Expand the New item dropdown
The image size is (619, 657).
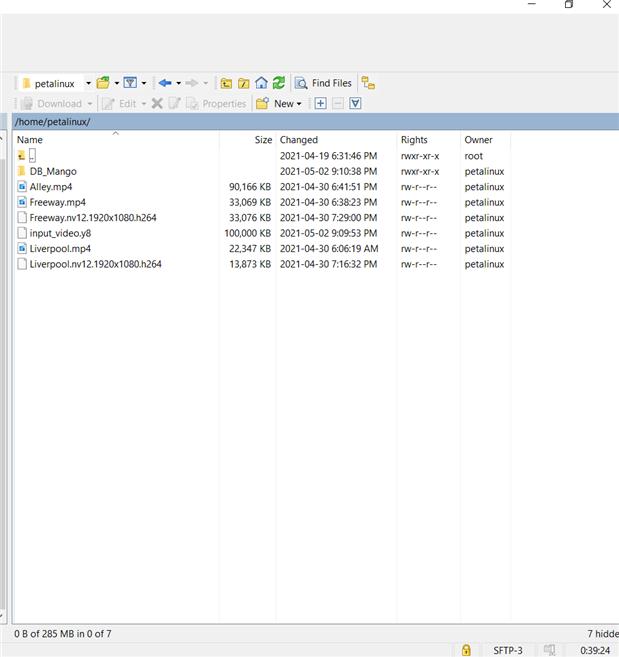299,103
